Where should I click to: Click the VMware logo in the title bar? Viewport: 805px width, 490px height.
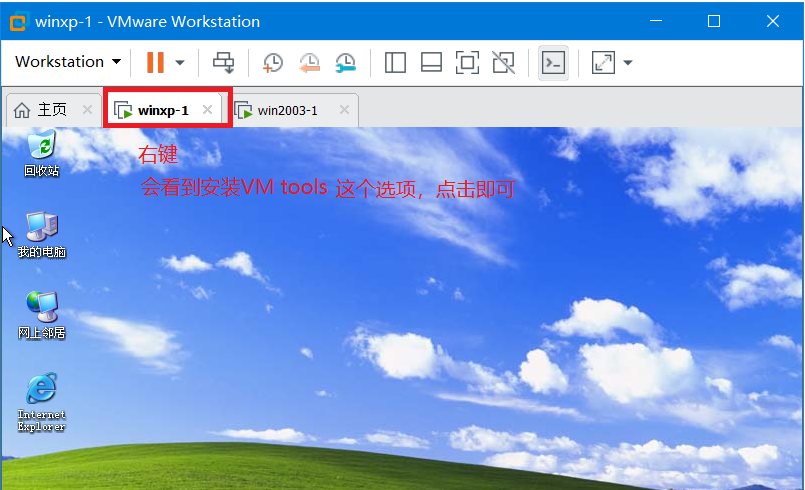[18, 22]
